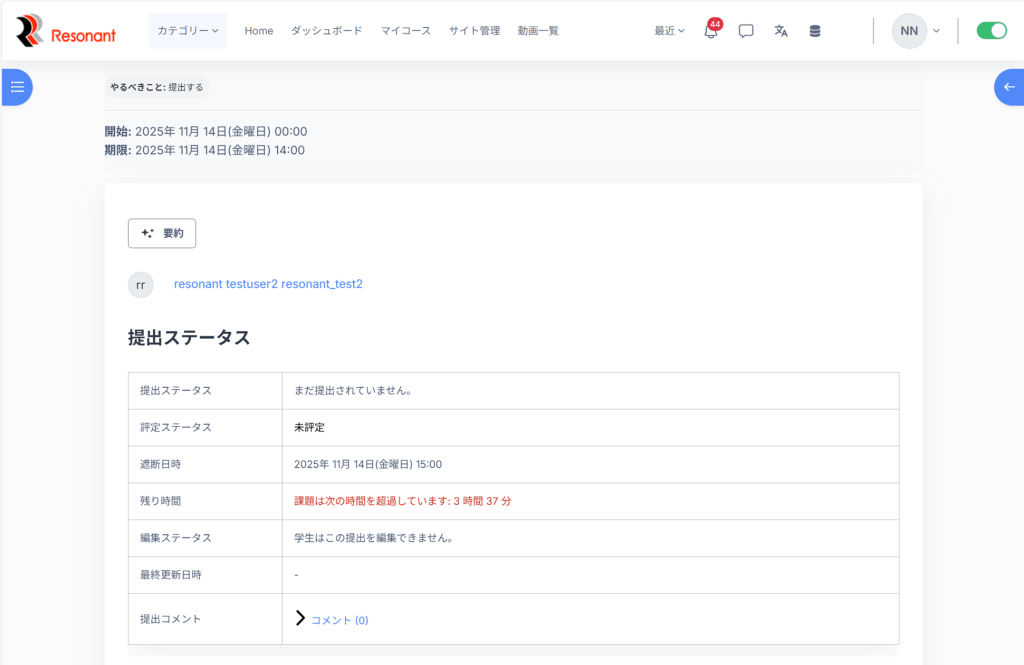
Task: Open マイコース in the navigation
Action: pyautogui.click(x=406, y=31)
